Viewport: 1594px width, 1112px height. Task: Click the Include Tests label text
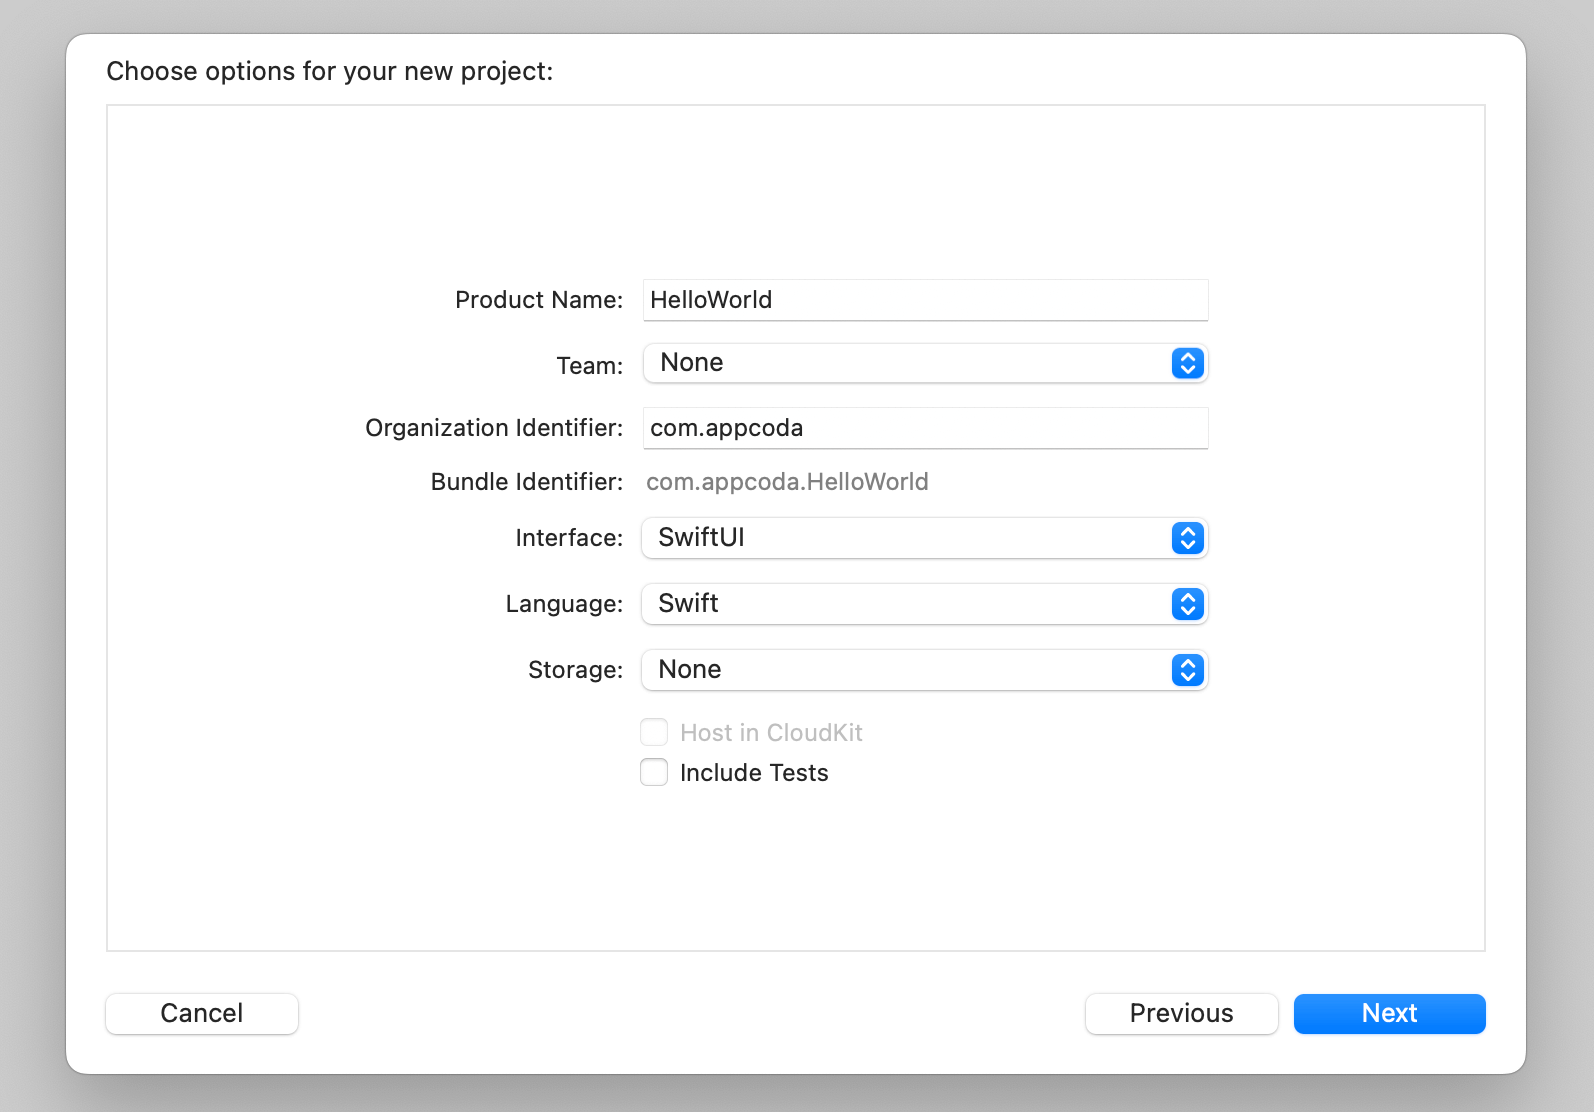pyautogui.click(x=754, y=773)
